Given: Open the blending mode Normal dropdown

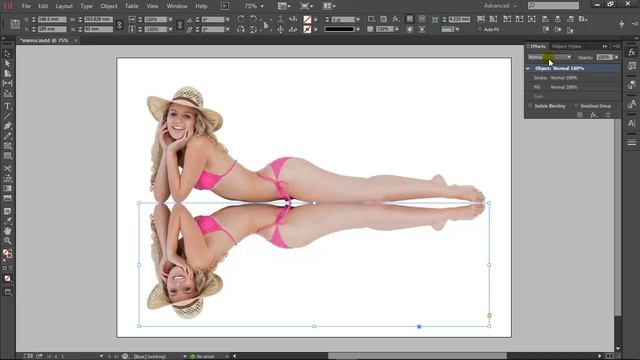Looking at the screenshot, I should coord(549,57).
